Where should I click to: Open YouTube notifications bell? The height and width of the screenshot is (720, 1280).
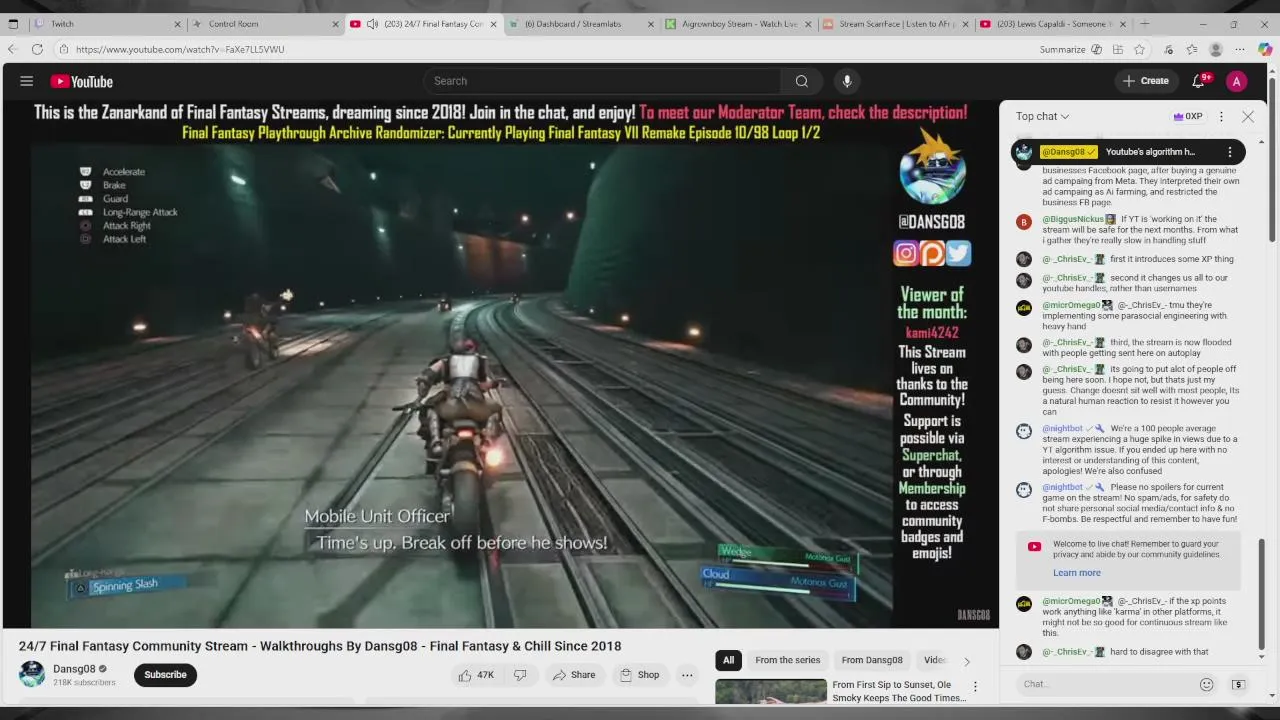click(1198, 81)
